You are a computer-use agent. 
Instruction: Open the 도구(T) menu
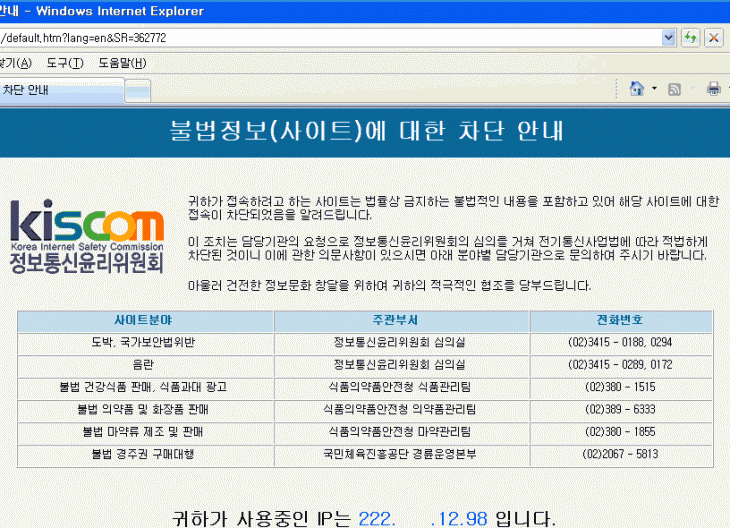(x=64, y=63)
